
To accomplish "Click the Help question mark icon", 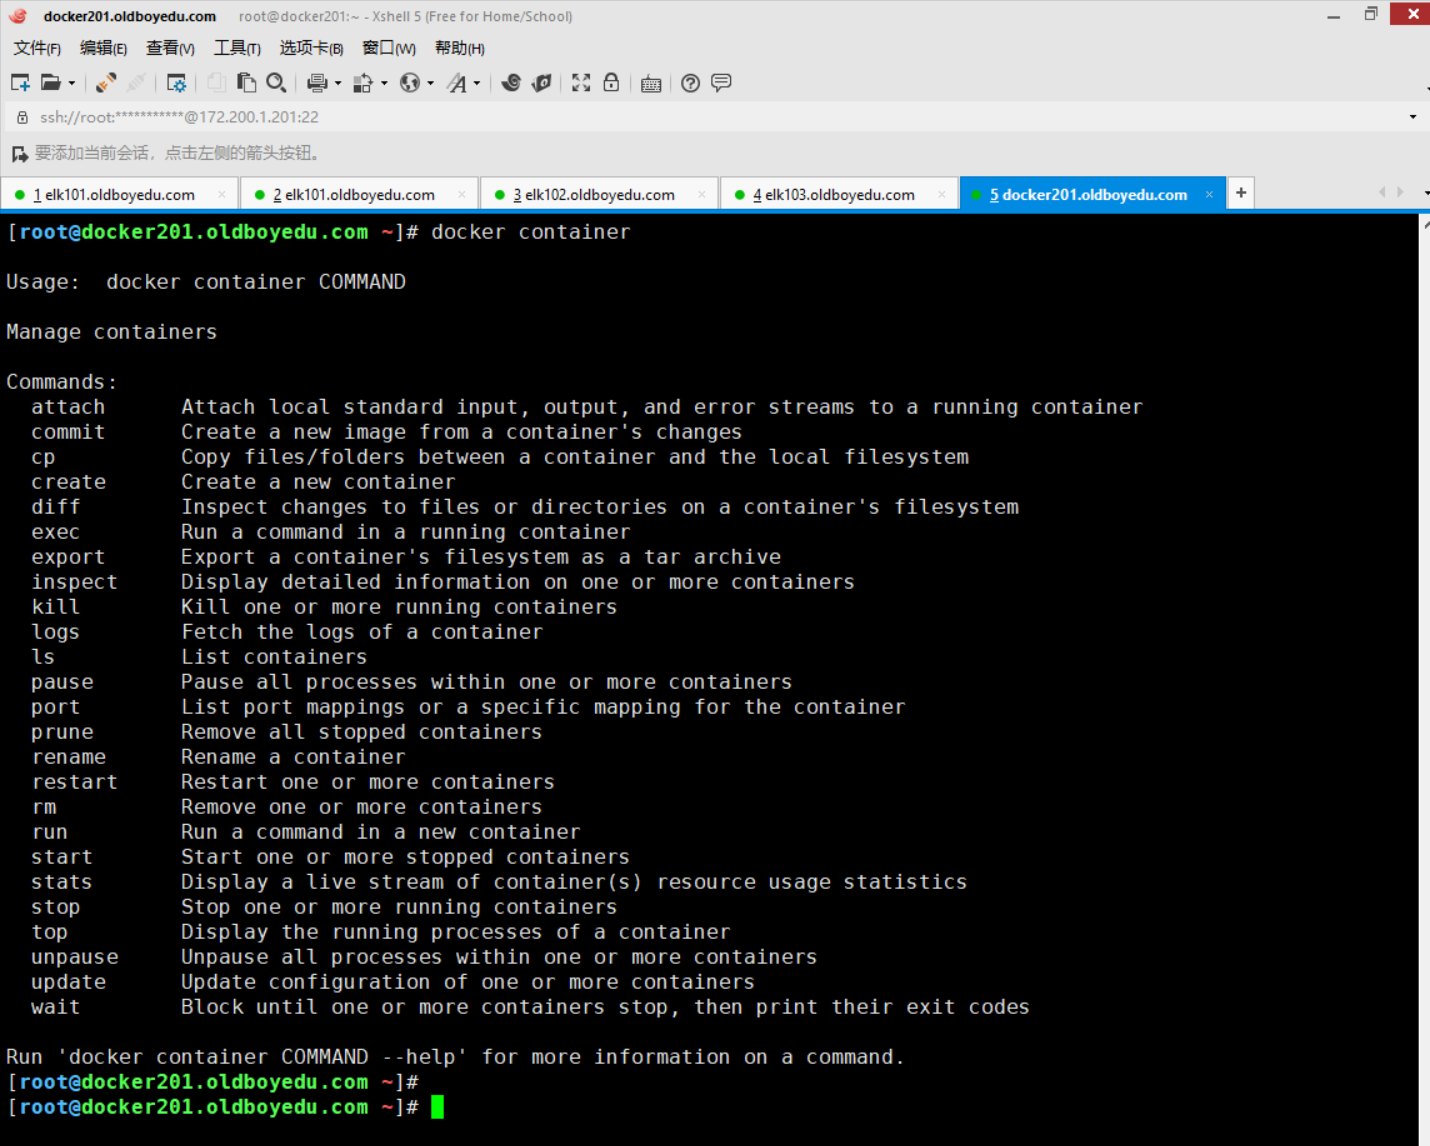I will tap(690, 83).
